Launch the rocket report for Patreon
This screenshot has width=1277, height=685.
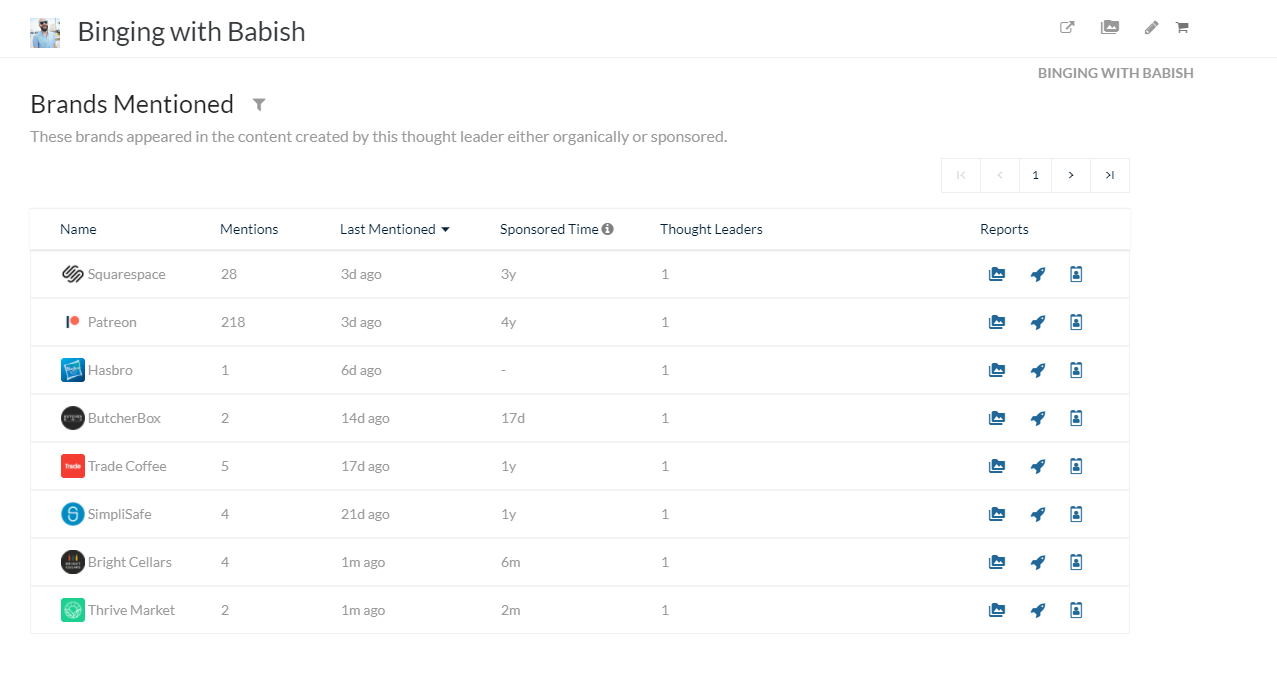pos(1038,322)
